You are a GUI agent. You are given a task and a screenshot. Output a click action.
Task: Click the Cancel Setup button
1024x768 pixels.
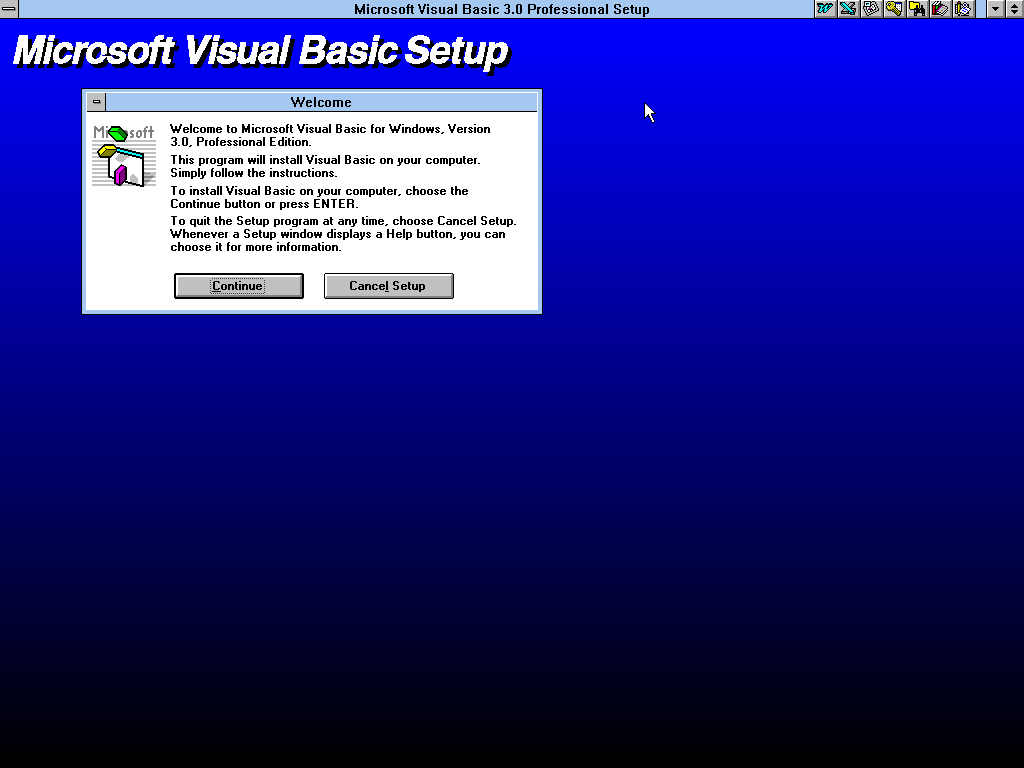tap(389, 286)
